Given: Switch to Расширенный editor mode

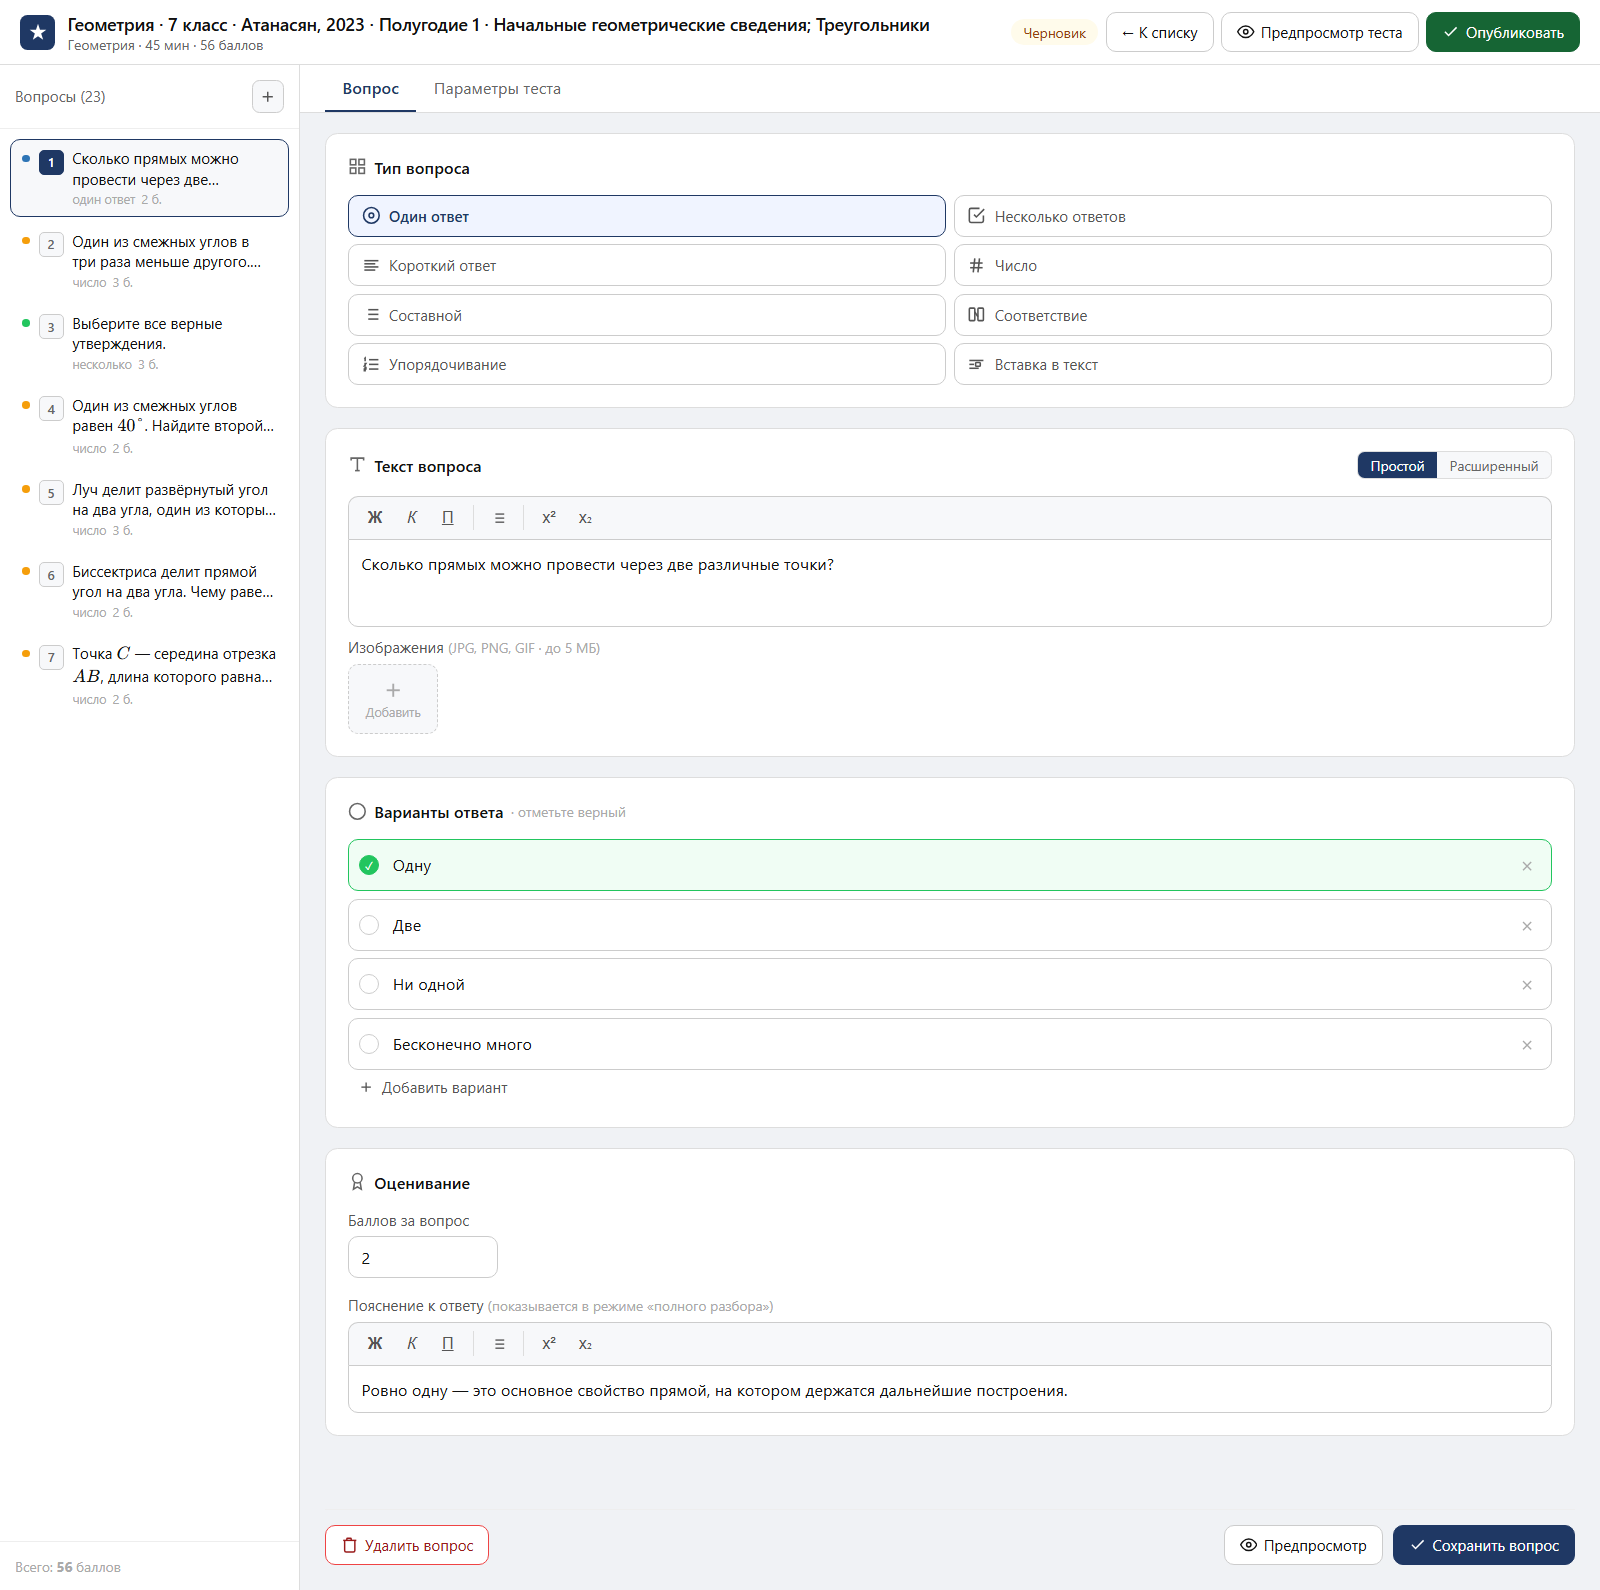Looking at the screenshot, I should (1494, 466).
